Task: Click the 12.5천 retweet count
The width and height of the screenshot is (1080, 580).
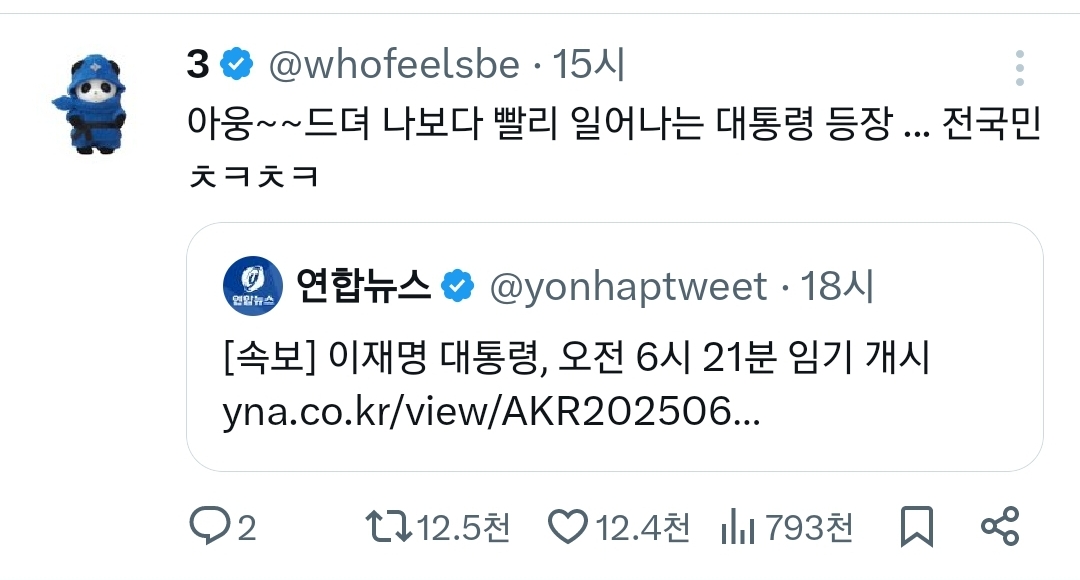Action: click(x=464, y=528)
